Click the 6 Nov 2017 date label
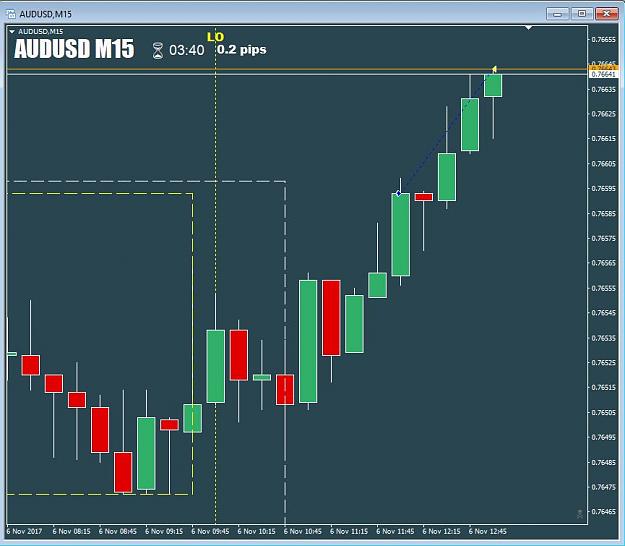This screenshot has height=546, width=625. pyautogui.click(x=24, y=531)
